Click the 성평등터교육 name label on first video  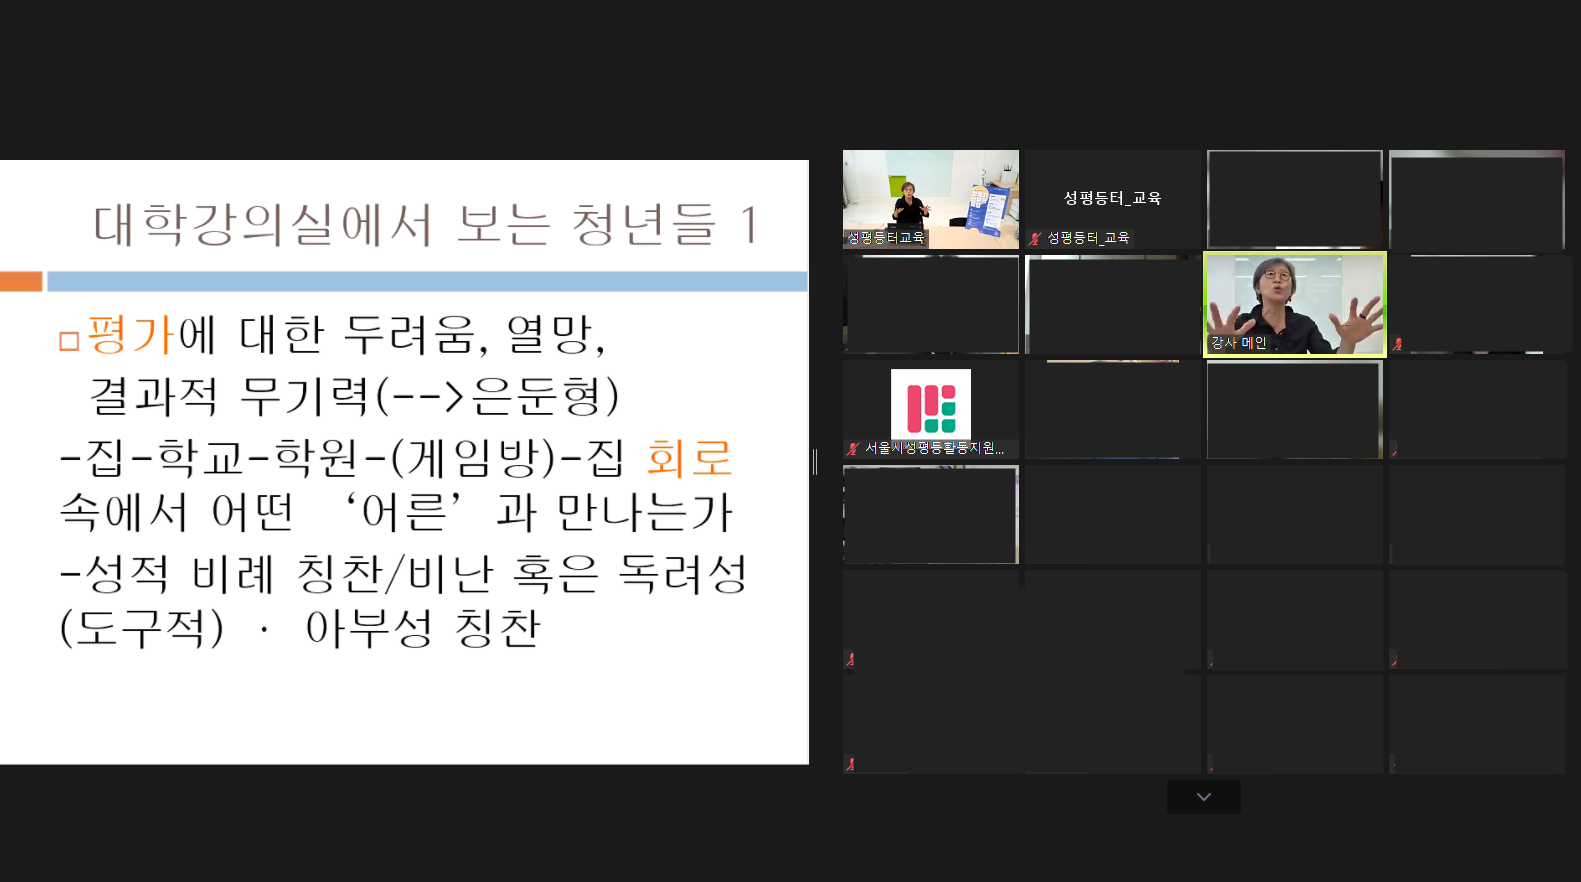coord(886,238)
